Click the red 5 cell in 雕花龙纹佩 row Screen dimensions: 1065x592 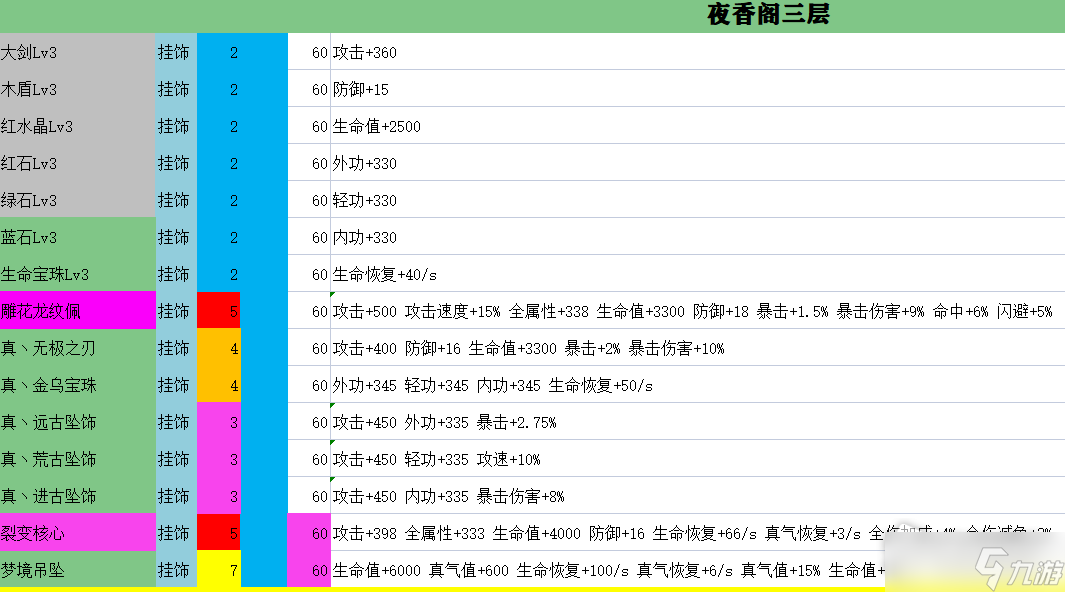(x=219, y=311)
